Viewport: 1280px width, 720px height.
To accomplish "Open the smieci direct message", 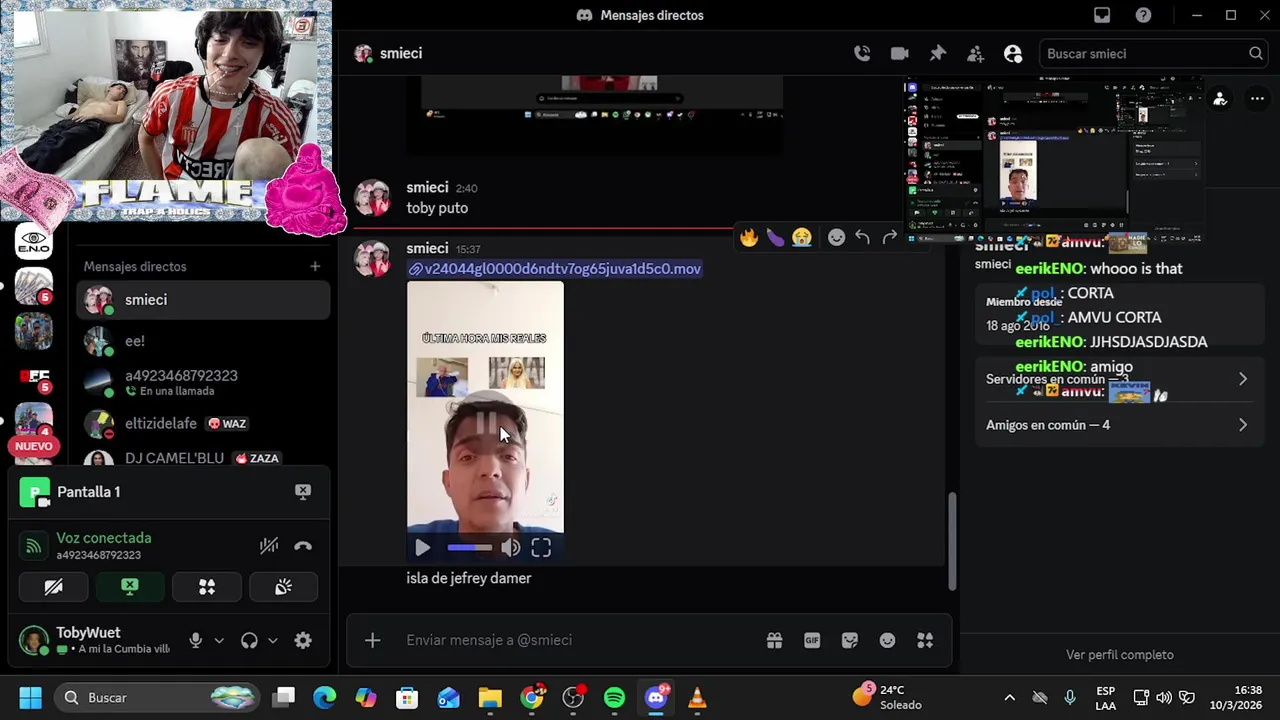I will point(203,300).
